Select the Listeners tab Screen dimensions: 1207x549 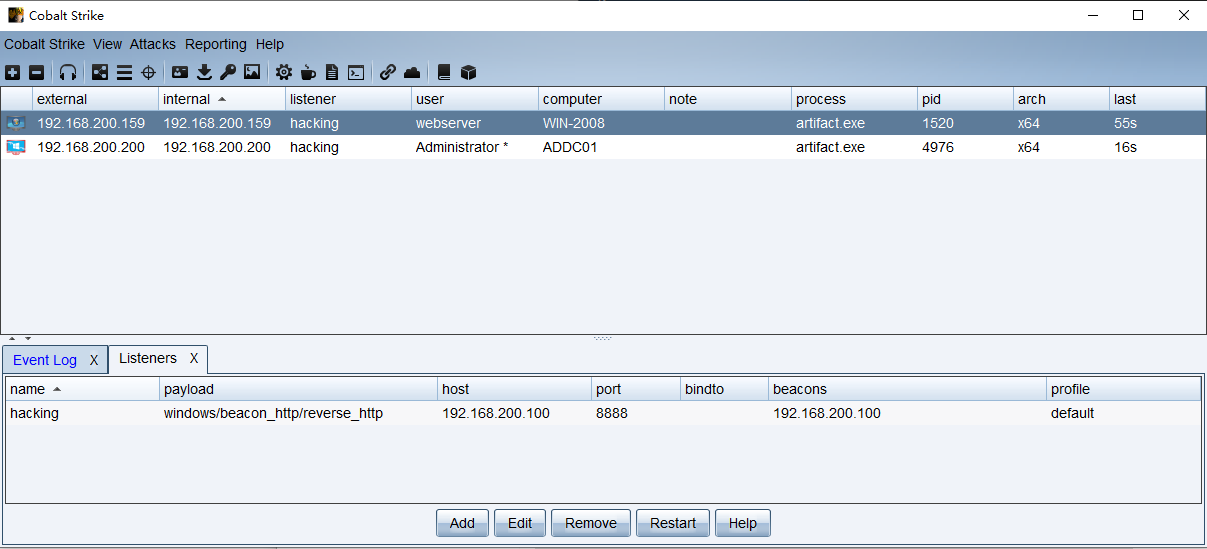[x=148, y=358]
